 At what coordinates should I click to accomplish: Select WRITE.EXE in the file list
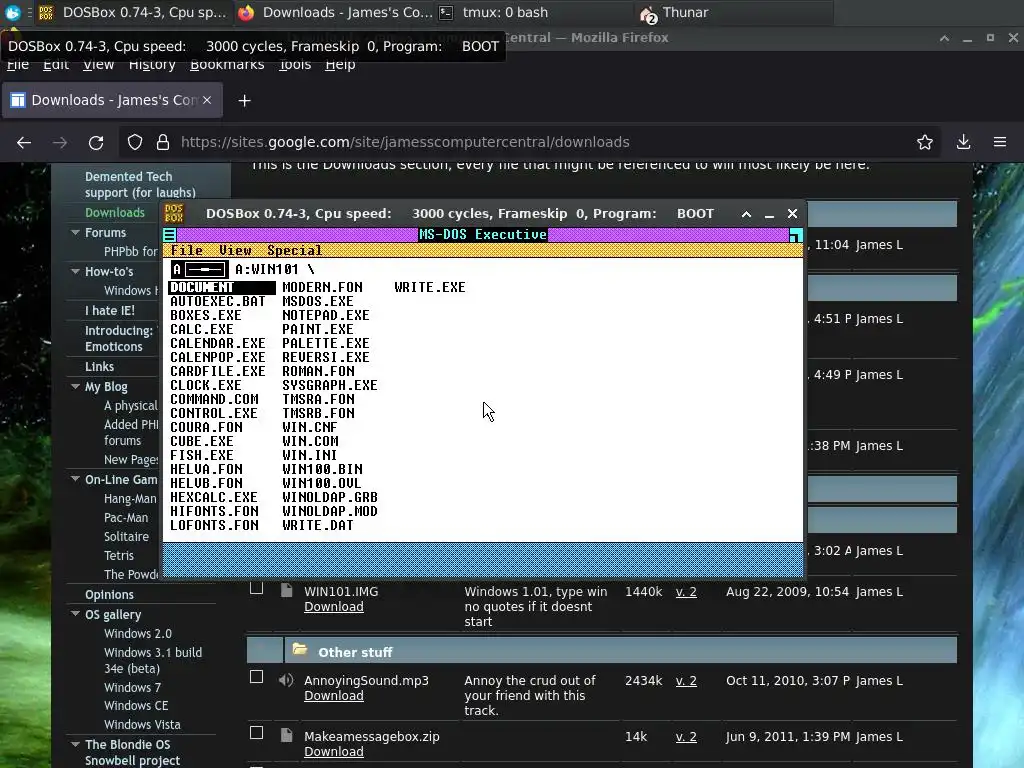[x=430, y=287]
